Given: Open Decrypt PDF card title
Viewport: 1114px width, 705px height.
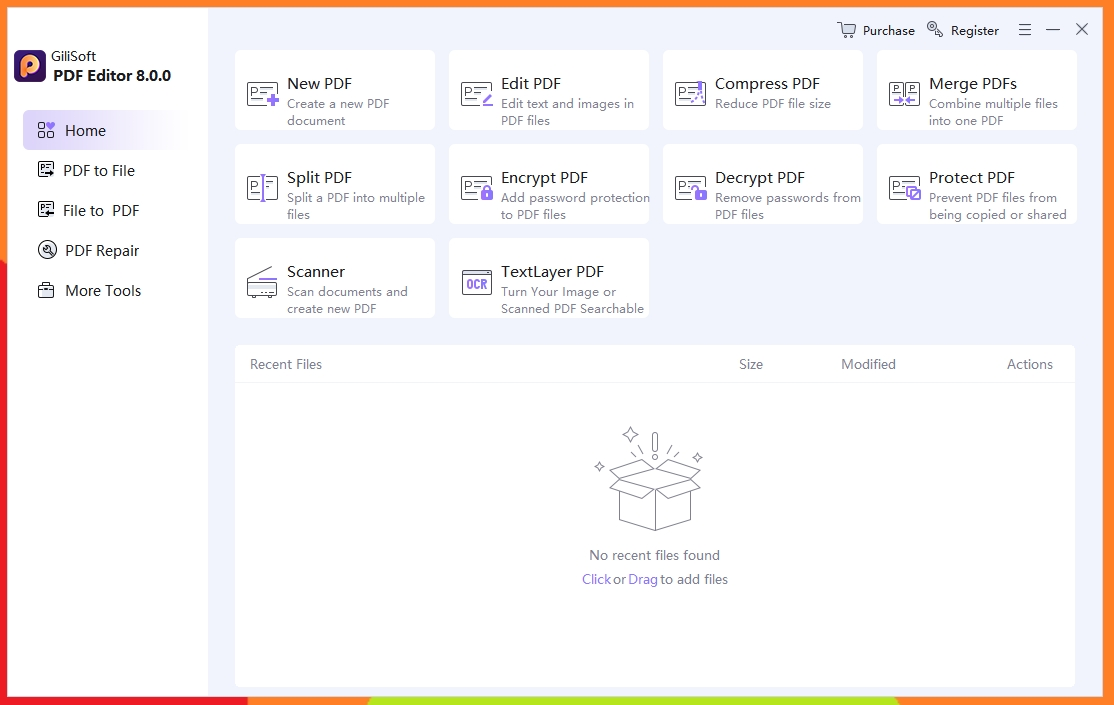Looking at the screenshot, I should coord(759,178).
